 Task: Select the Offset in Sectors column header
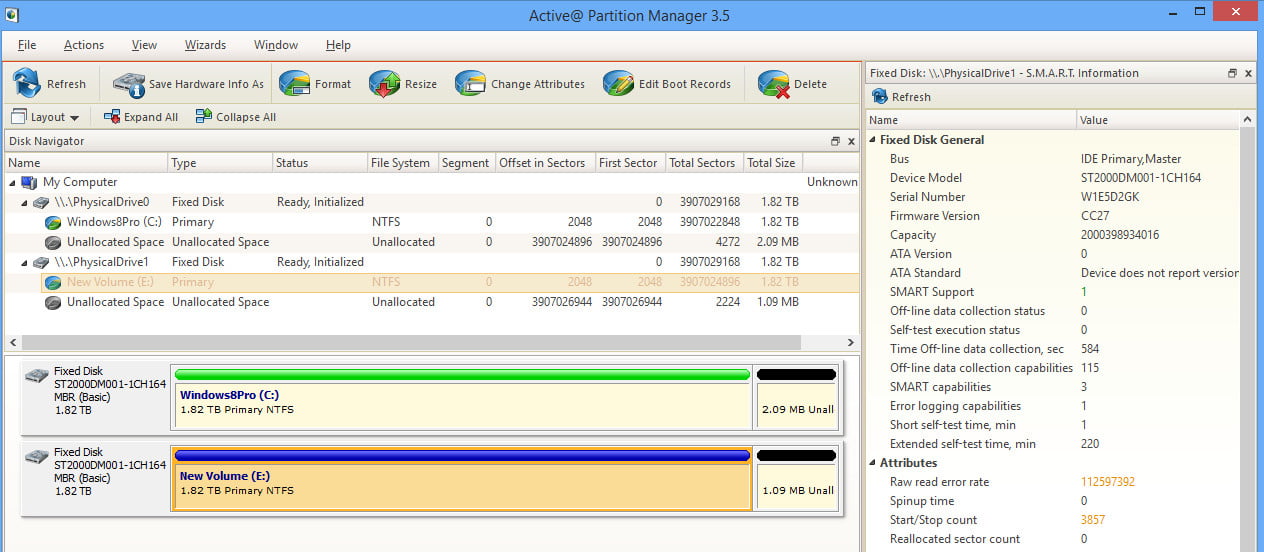point(545,163)
